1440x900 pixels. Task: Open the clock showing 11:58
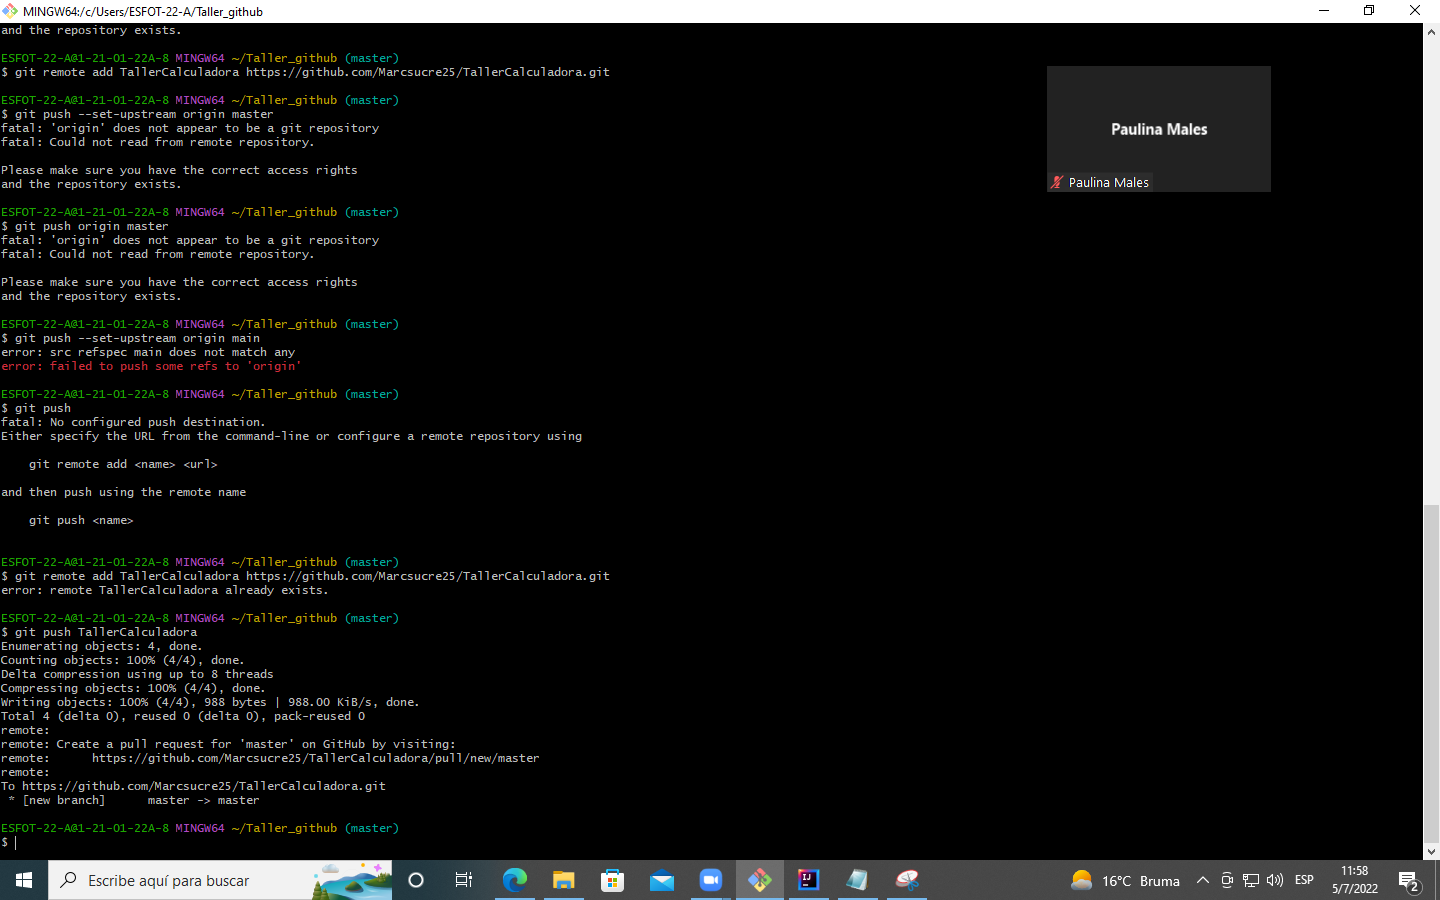[1355, 880]
